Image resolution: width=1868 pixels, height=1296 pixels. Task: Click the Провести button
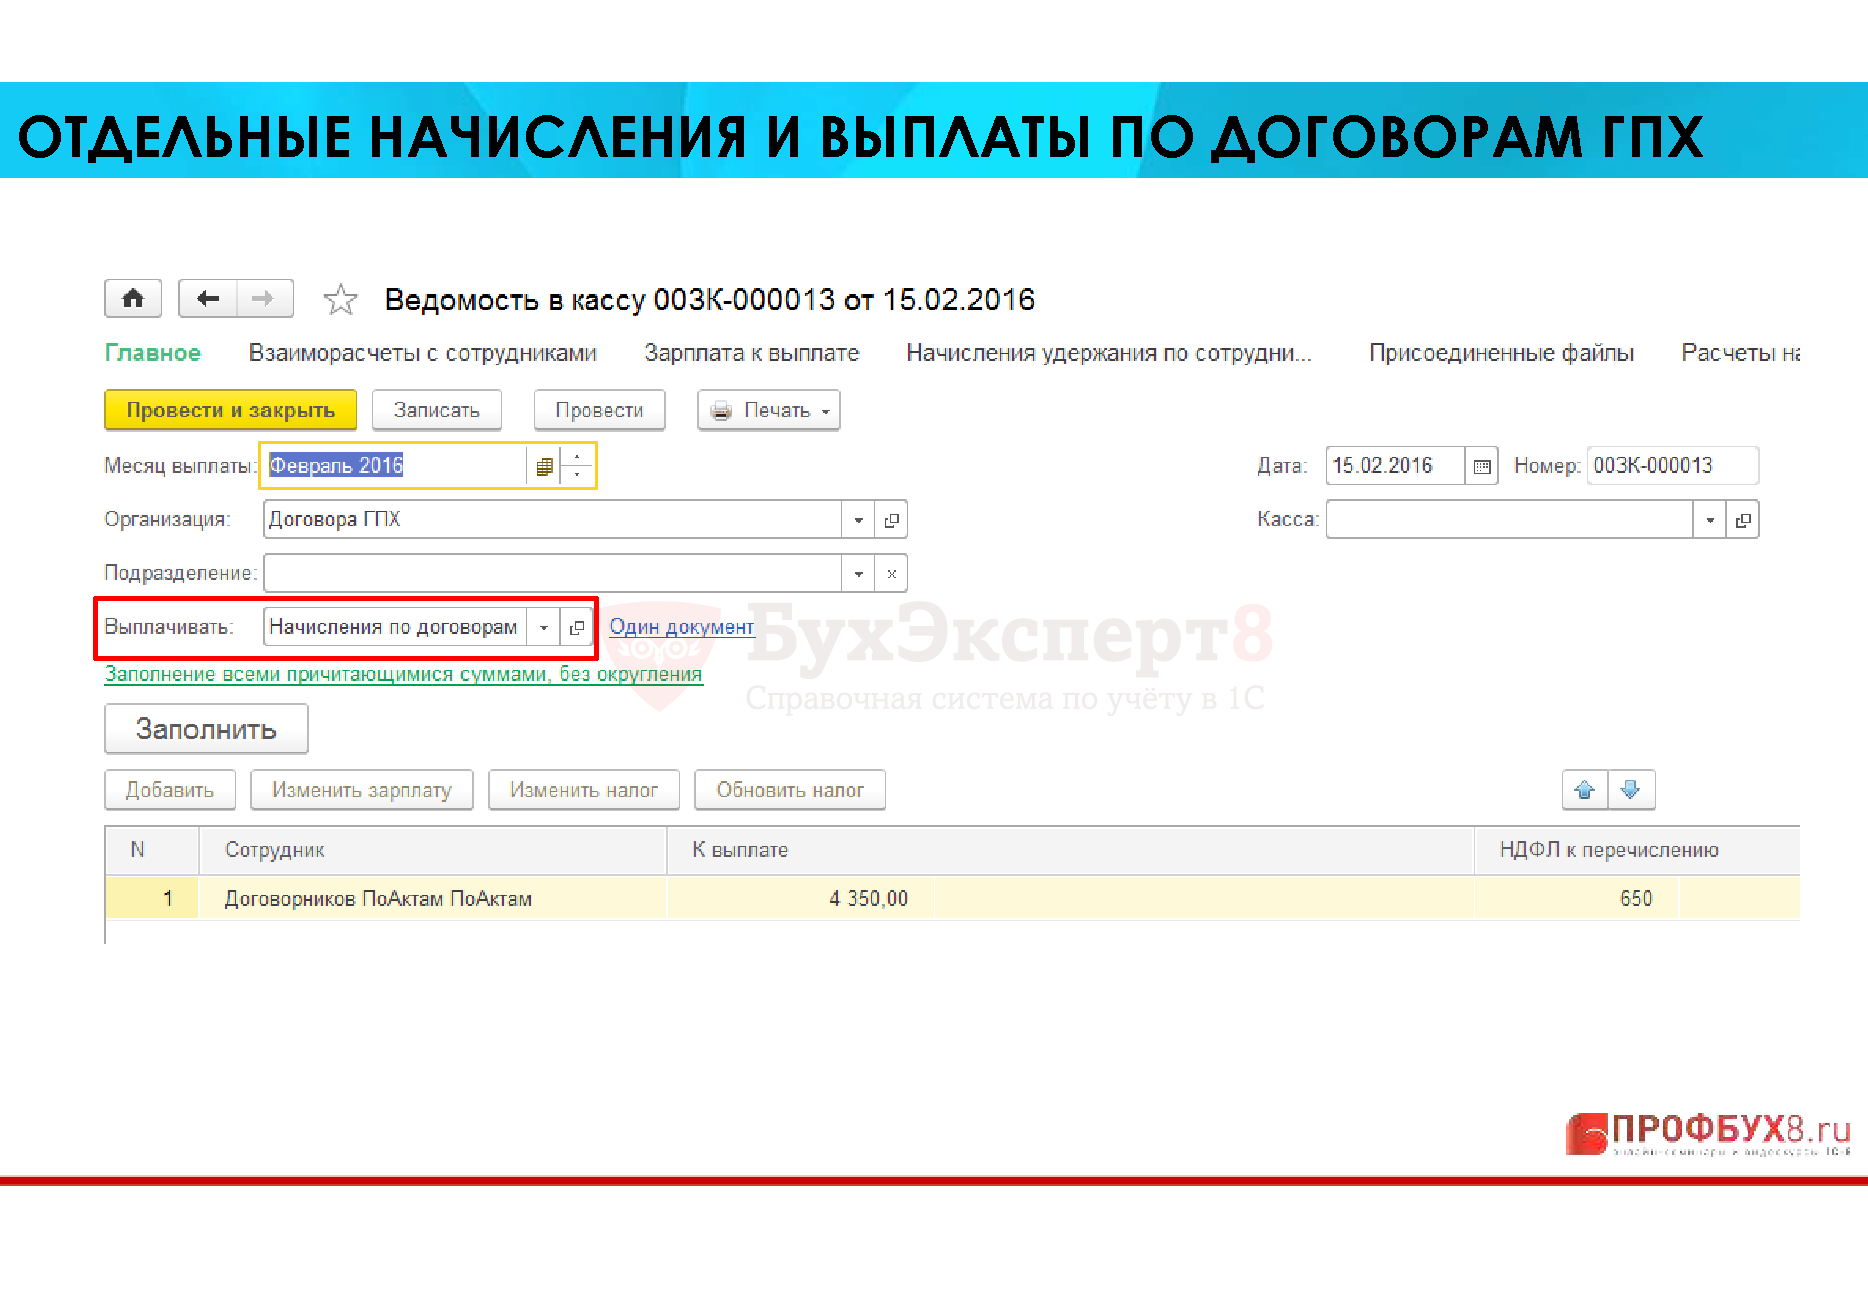click(599, 410)
